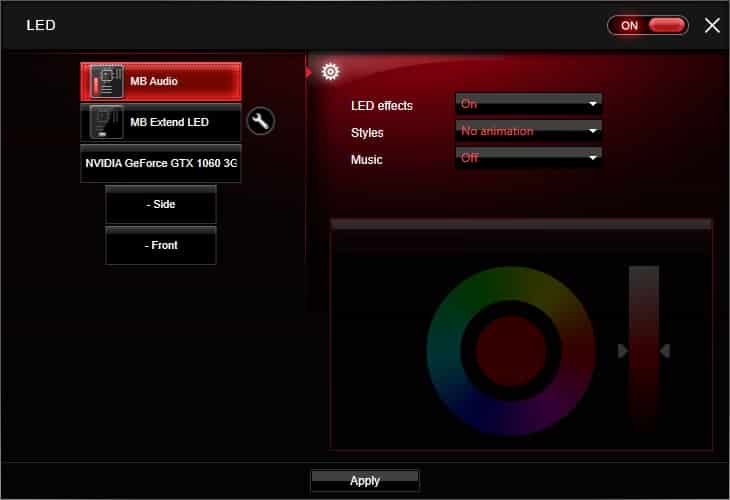This screenshot has width=730, height=500.
Task: Click the gear settings icon
Action: (330, 72)
